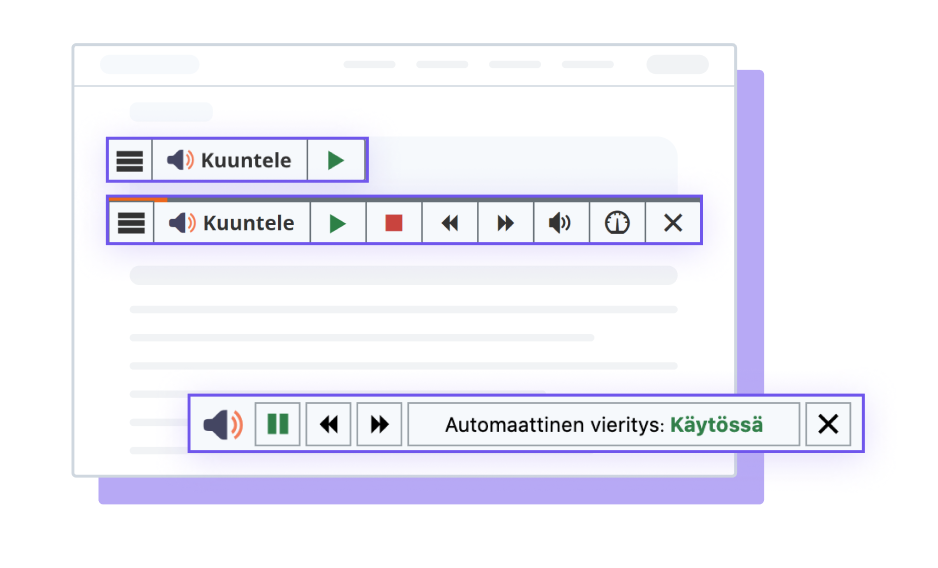Image resolution: width=938 pixels, height=568 pixels.
Task: Click the speaker logo on the floating bottom player
Action: pos(222,424)
